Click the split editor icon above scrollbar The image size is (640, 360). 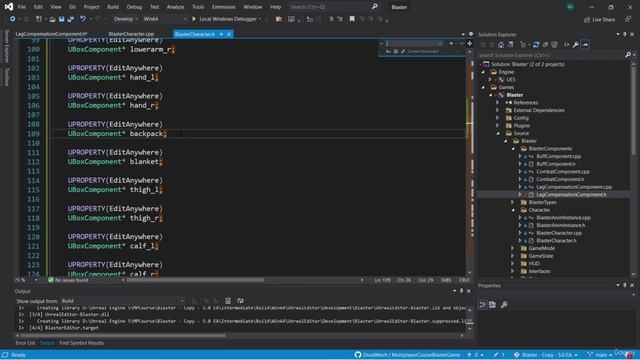point(469,43)
